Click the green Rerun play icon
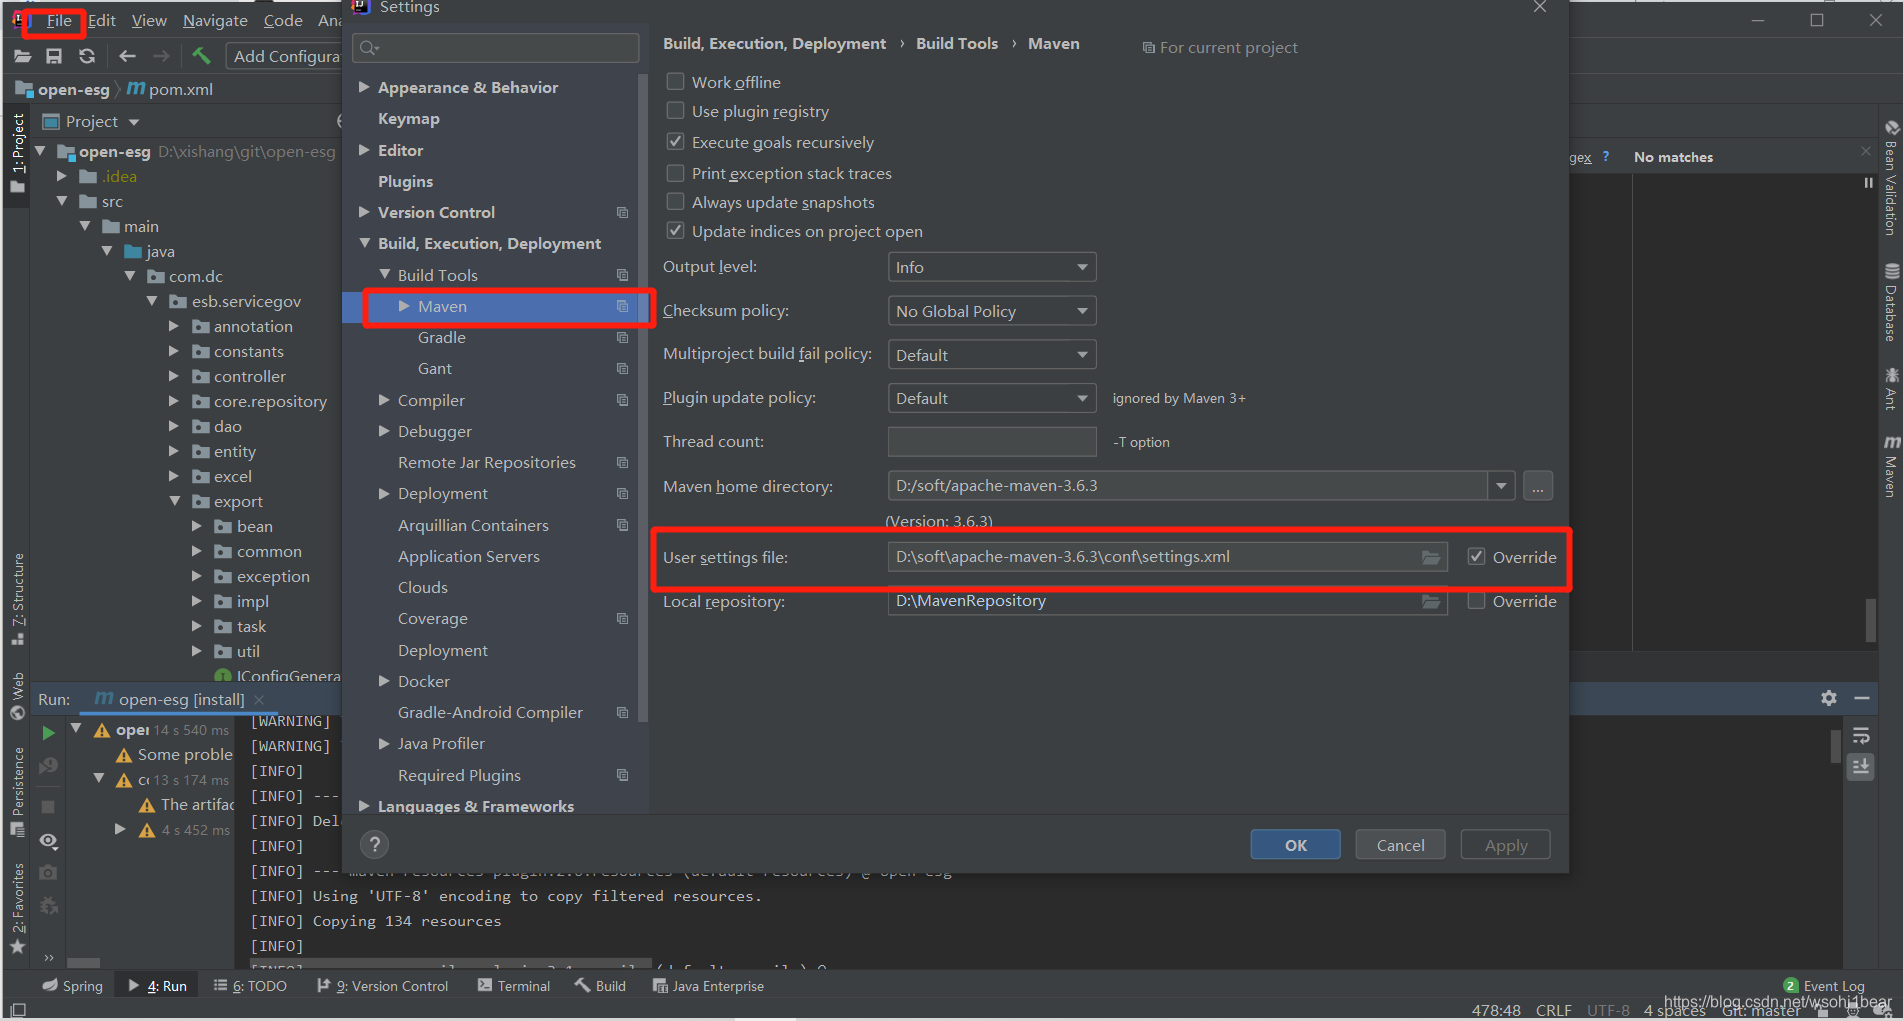1903x1021 pixels. tap(48, 732)
